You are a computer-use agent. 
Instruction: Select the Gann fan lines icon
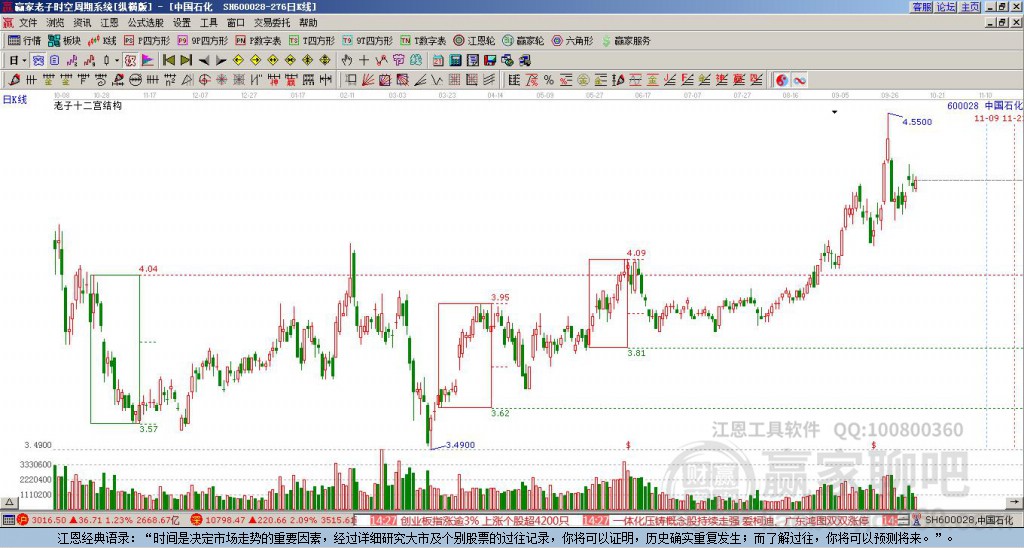(x=367, y=80)
